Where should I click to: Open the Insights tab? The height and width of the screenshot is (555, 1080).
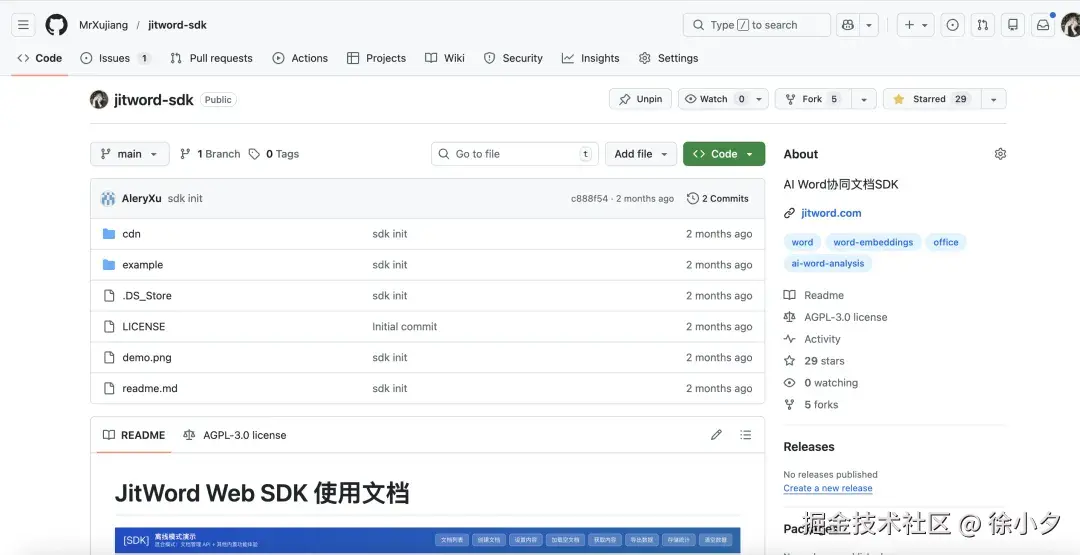point(590,58)
